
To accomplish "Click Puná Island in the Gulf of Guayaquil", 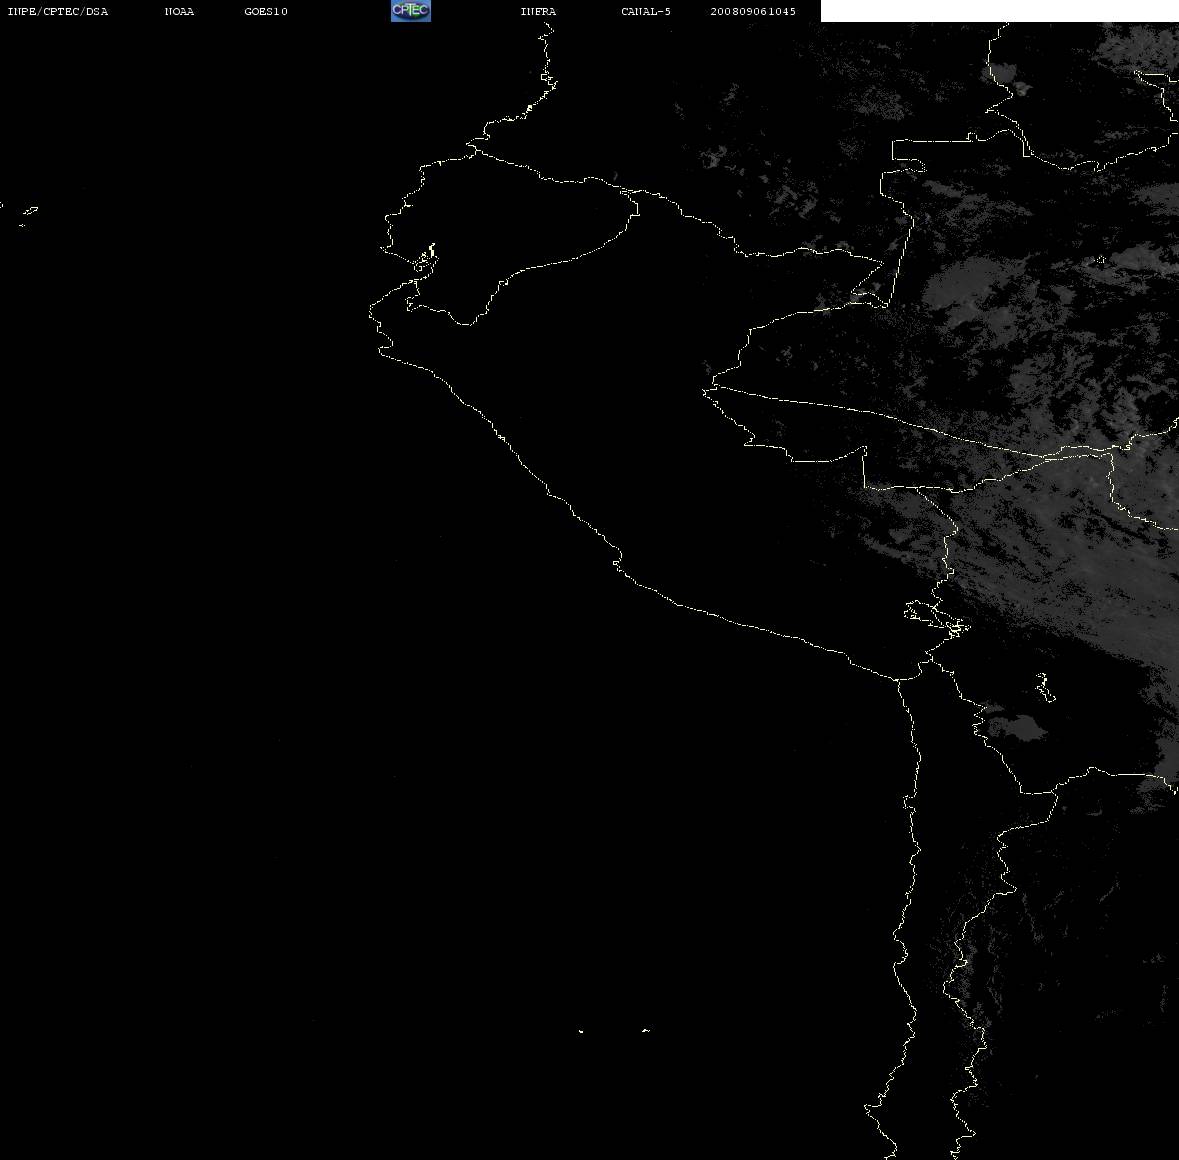I will (x=426, y=259).
